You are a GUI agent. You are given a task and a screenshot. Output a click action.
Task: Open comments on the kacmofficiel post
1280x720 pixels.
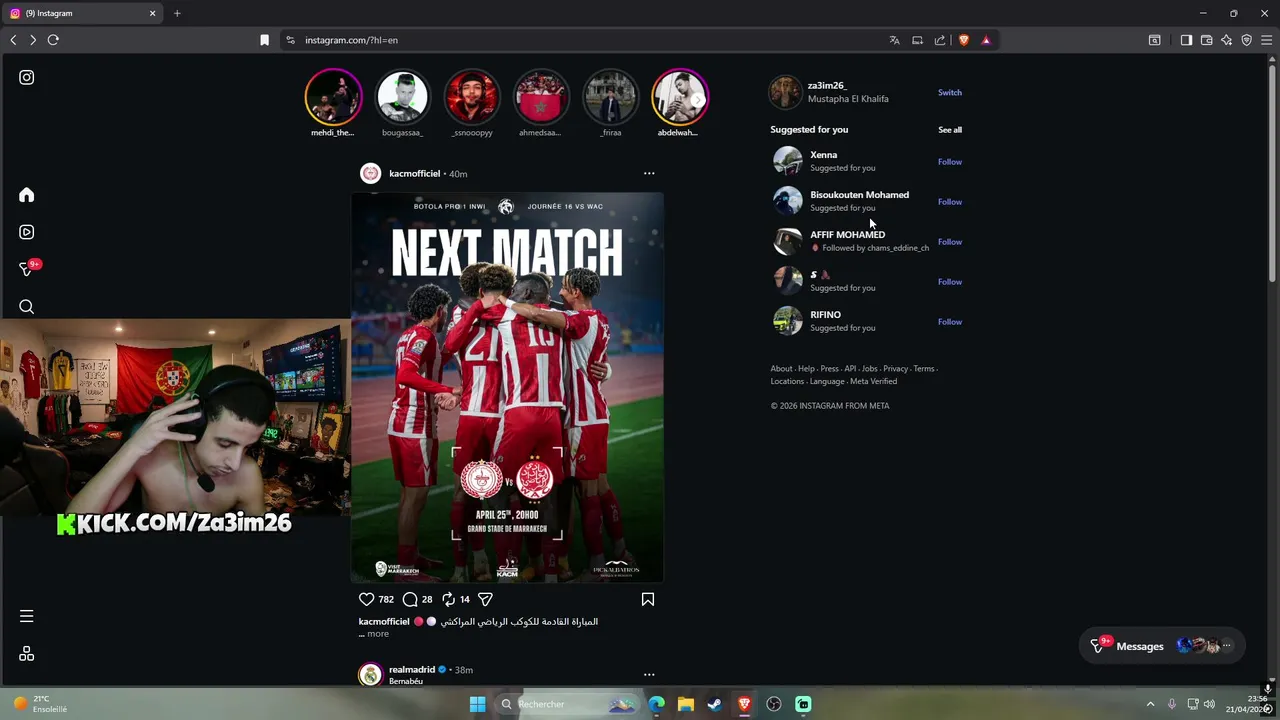410,599
